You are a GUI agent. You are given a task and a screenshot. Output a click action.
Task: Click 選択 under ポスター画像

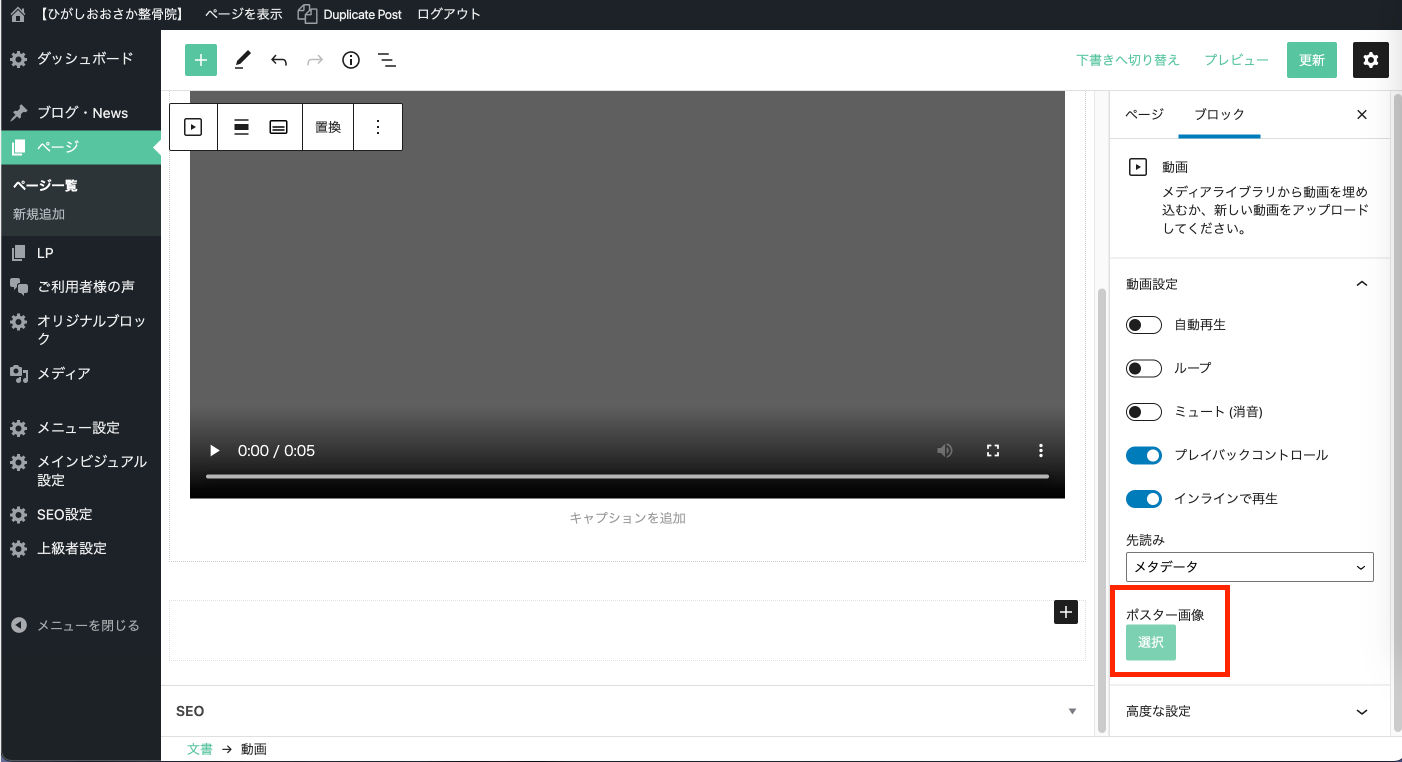click(1151, 643)
